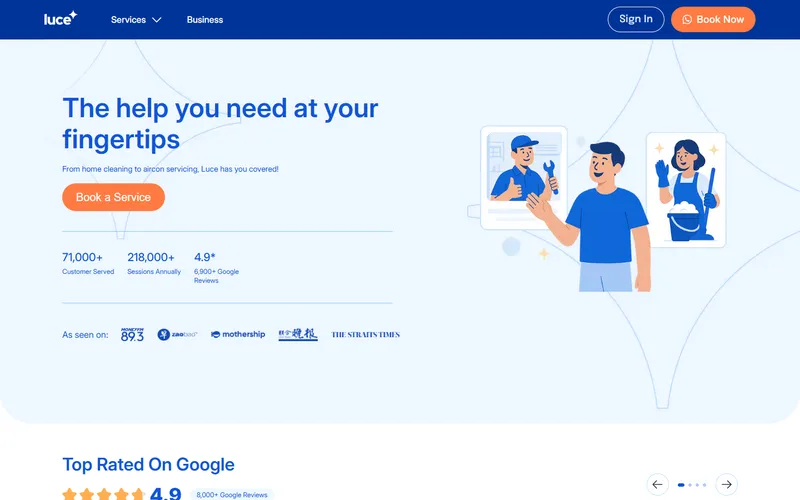Open the Business menu item
This screenshot has width=800, height=500.
205,20
